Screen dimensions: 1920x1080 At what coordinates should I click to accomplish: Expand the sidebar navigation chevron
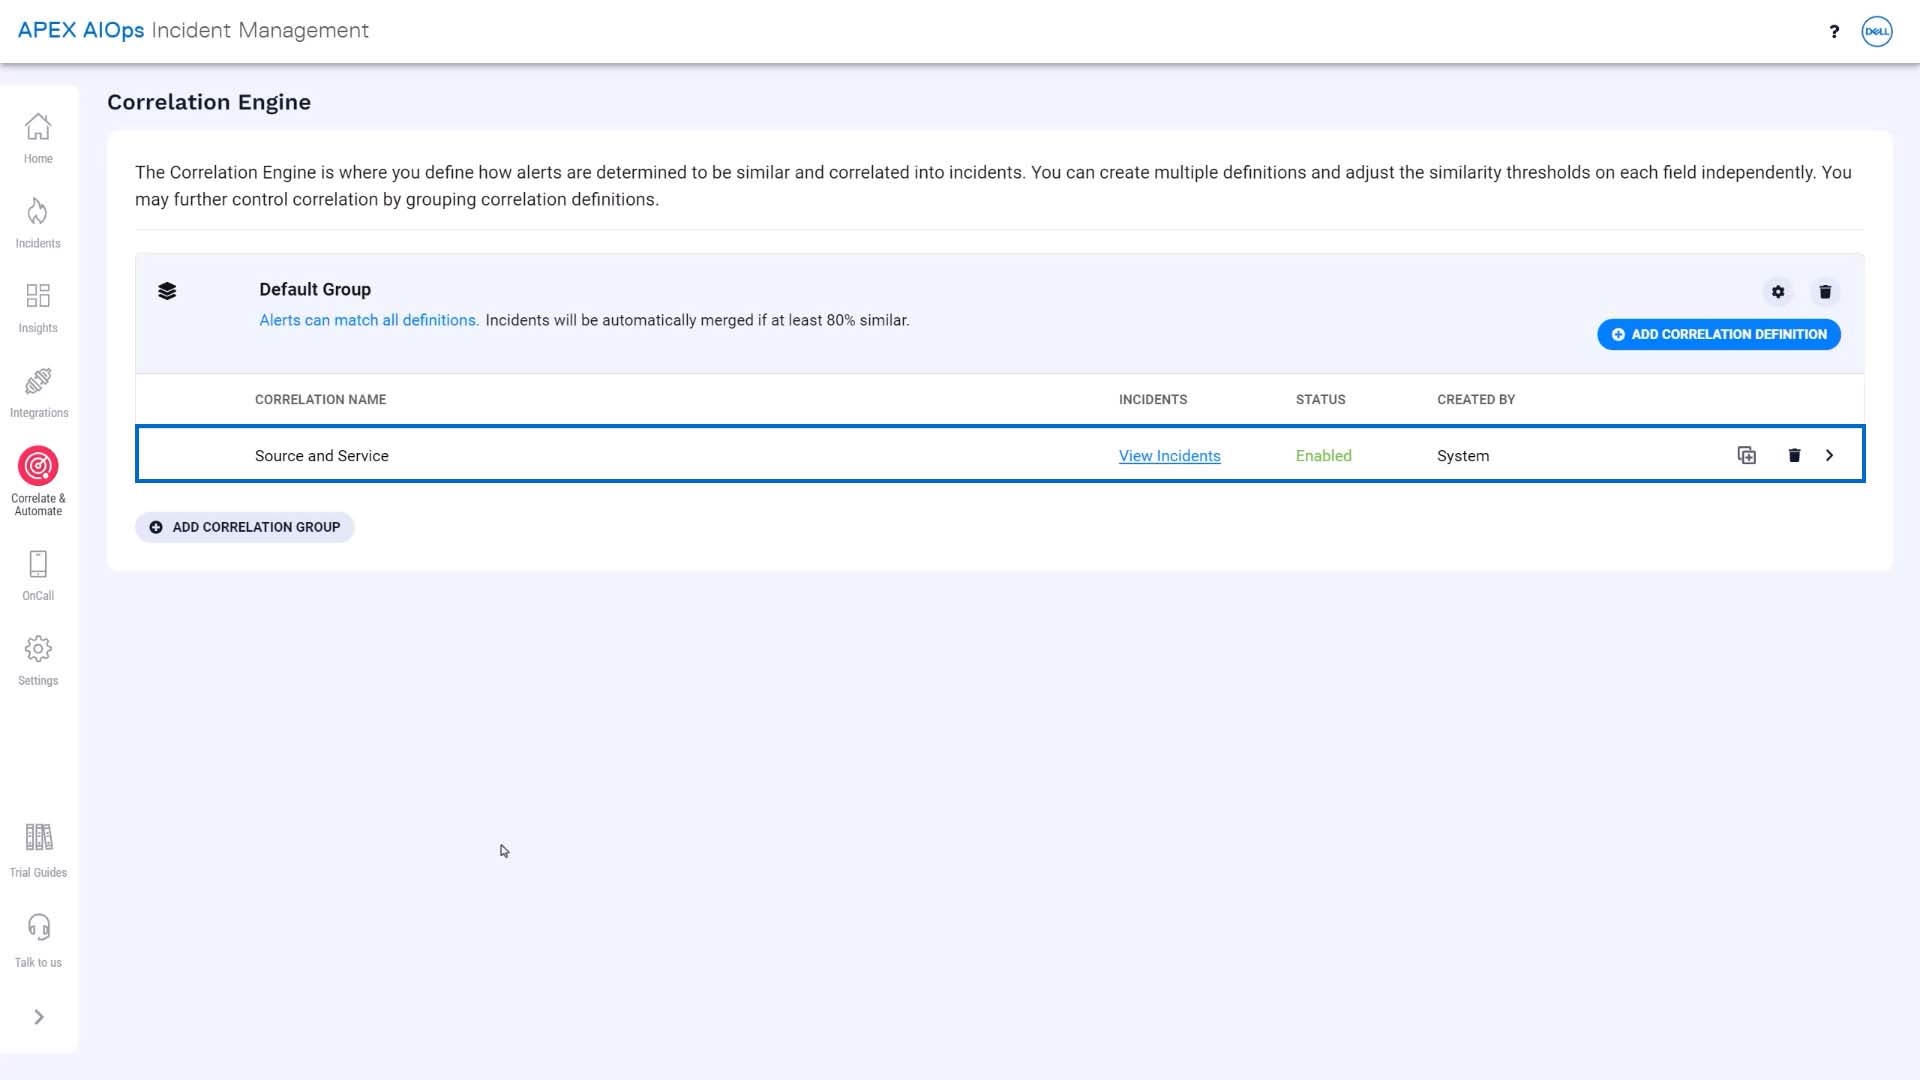click(x=39, y=1017)
